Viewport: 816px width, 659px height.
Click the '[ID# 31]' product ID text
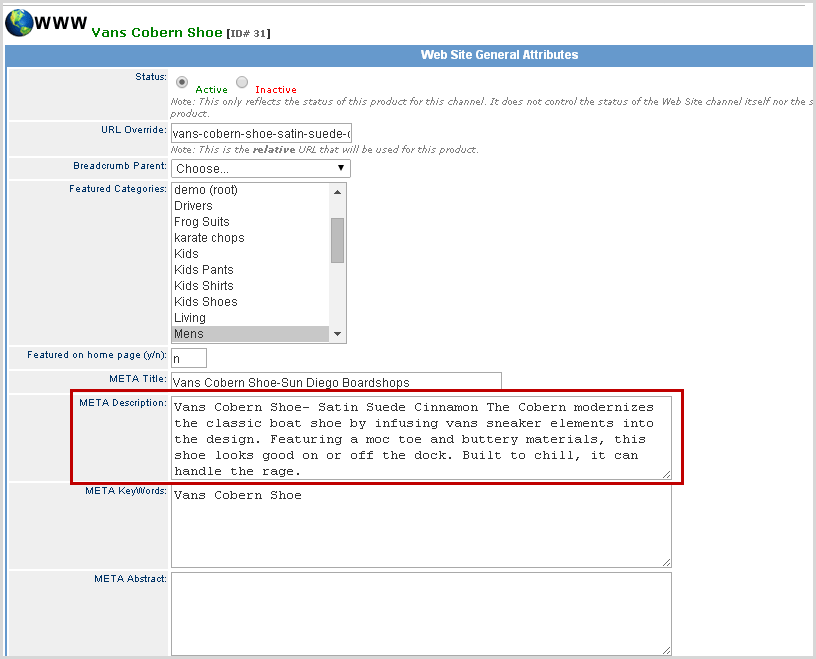pyautogui.click(x=248, y=33)
